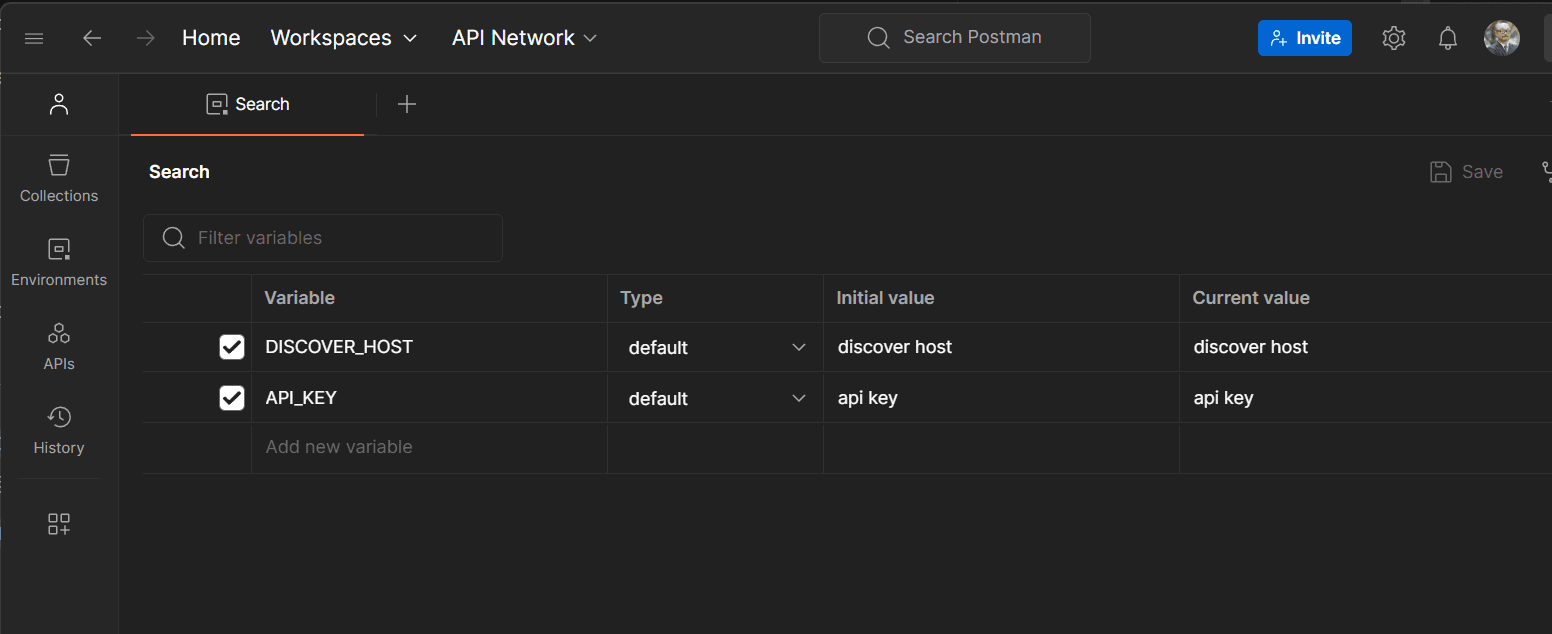The image size is (1552, 634).
Task: Uncheck the DISCOVER_HOST variable checkbox
Action: (x=232, y=347)
